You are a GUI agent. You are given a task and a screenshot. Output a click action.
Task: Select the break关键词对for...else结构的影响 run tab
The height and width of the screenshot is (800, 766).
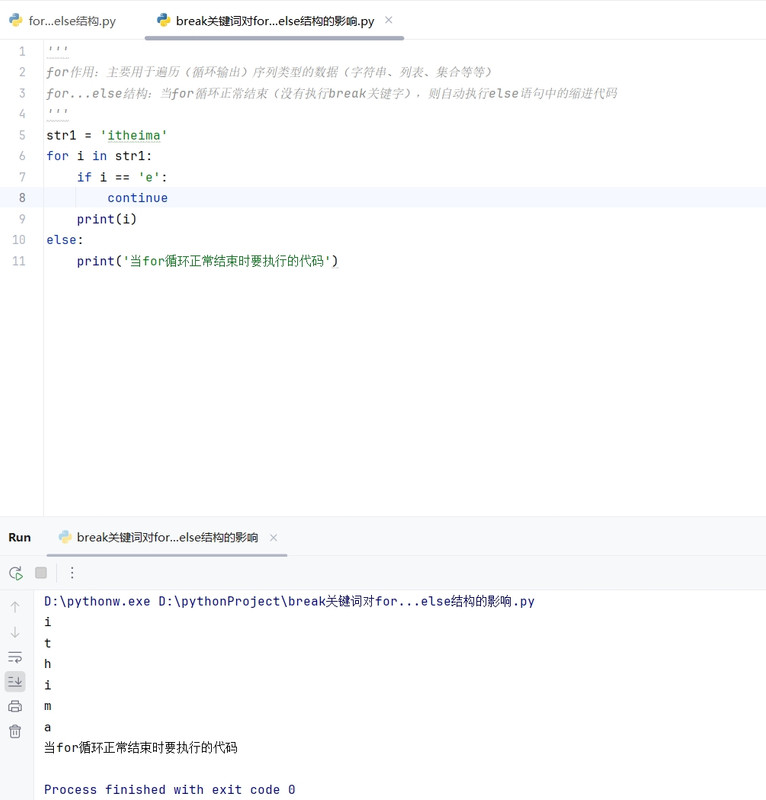point(167,537)
